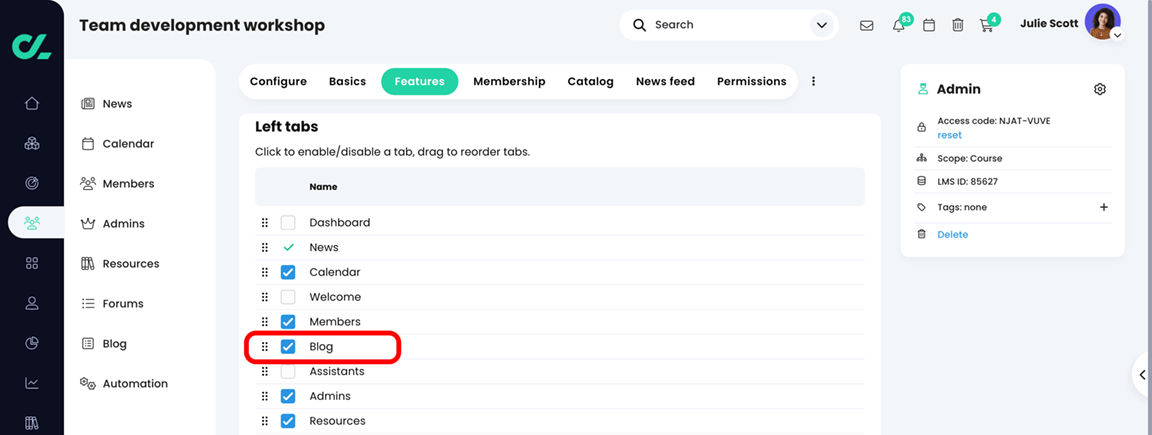Open the trash icon in the top bar

958,25
